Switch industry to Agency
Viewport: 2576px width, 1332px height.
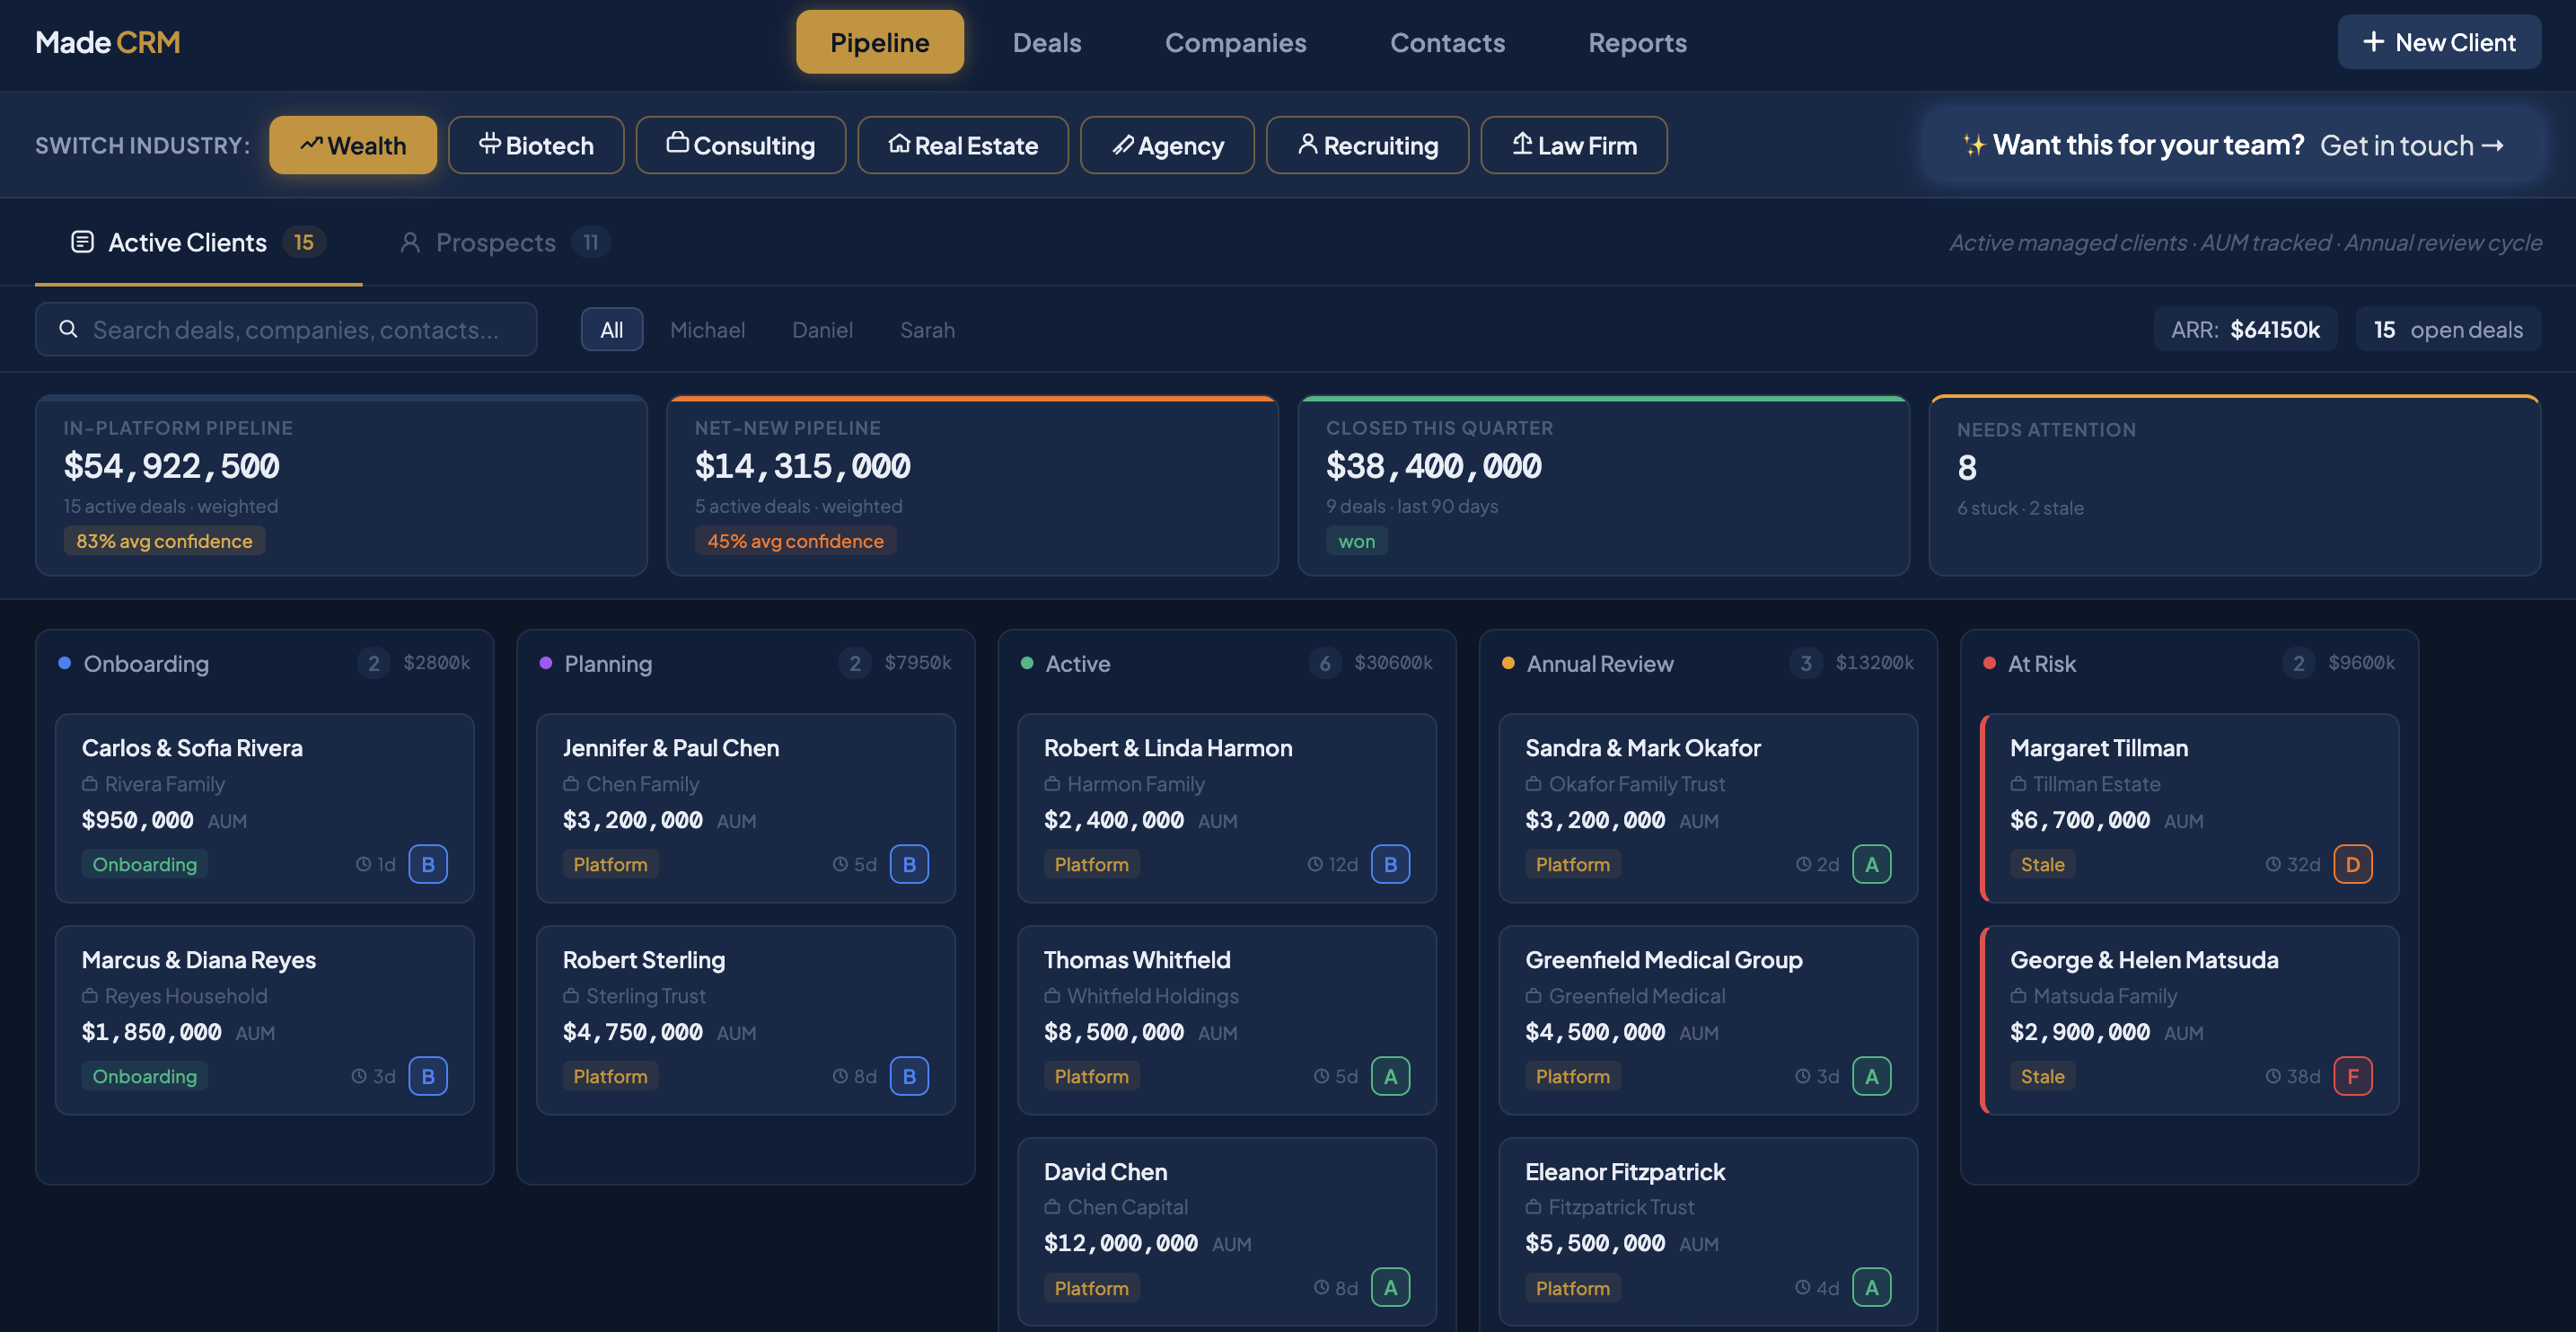[x=1167, y=145]
